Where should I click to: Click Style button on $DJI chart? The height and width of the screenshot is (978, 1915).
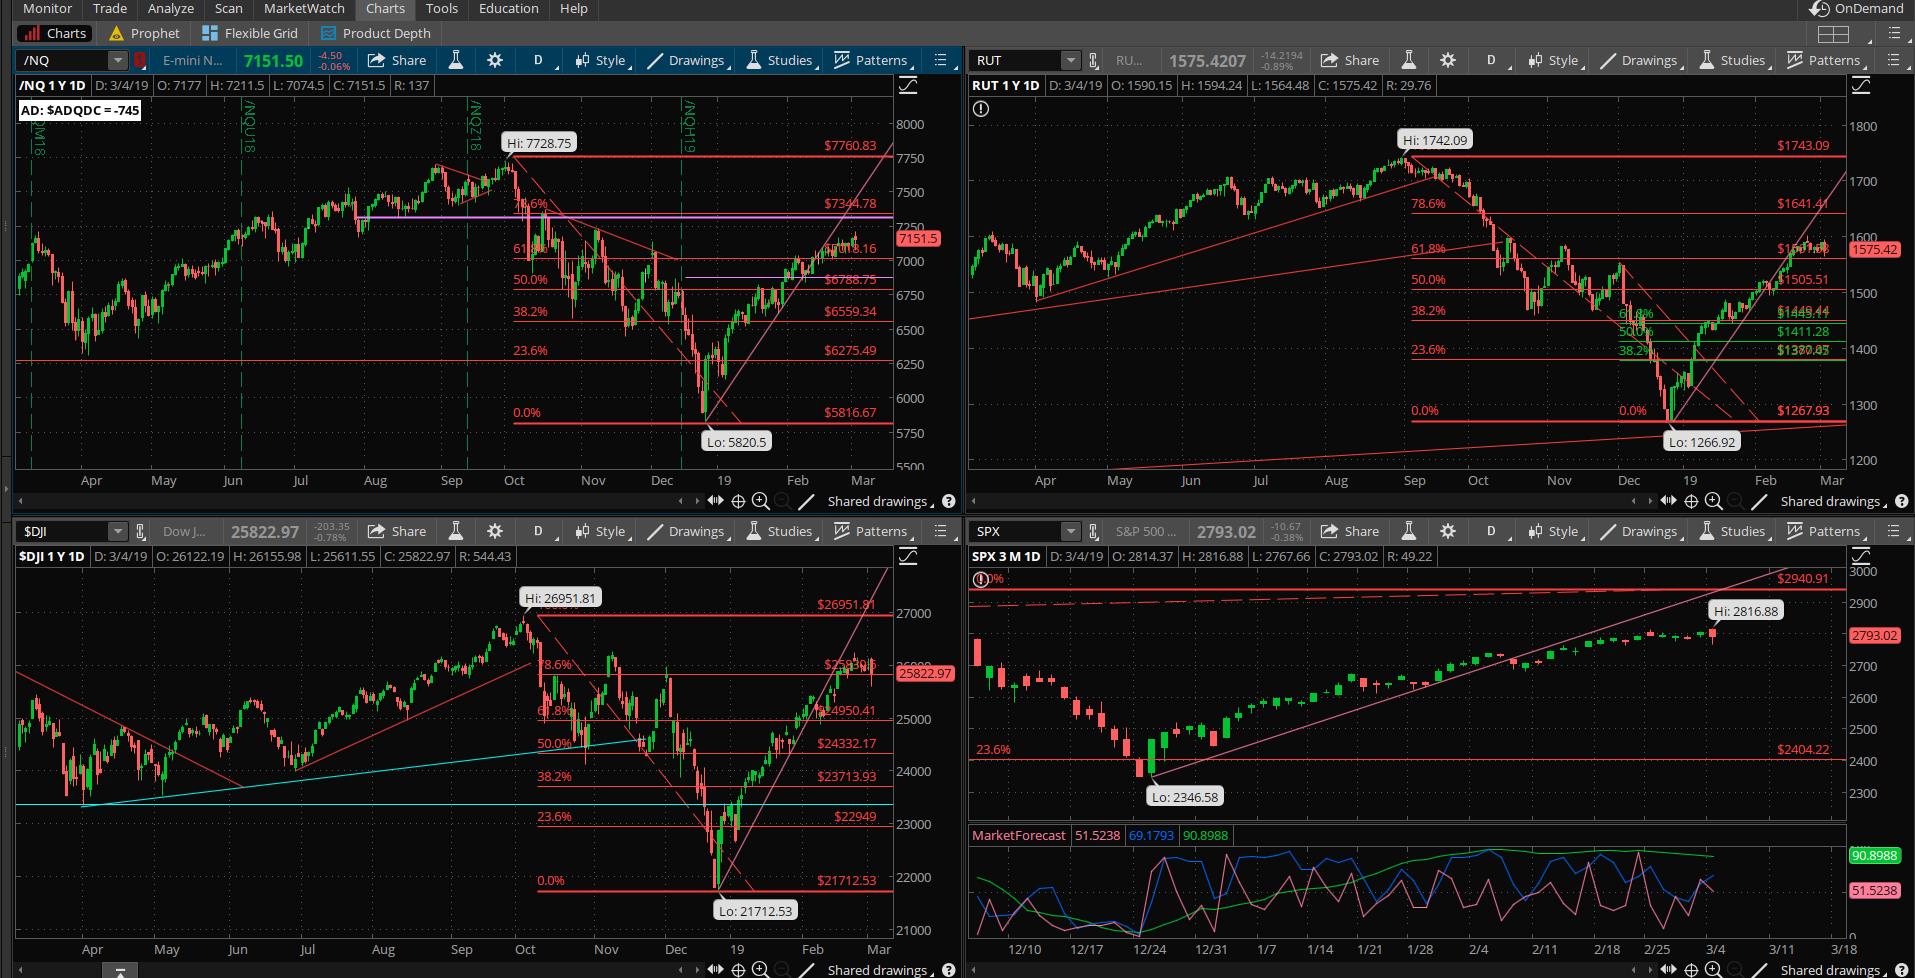point(600,531)
